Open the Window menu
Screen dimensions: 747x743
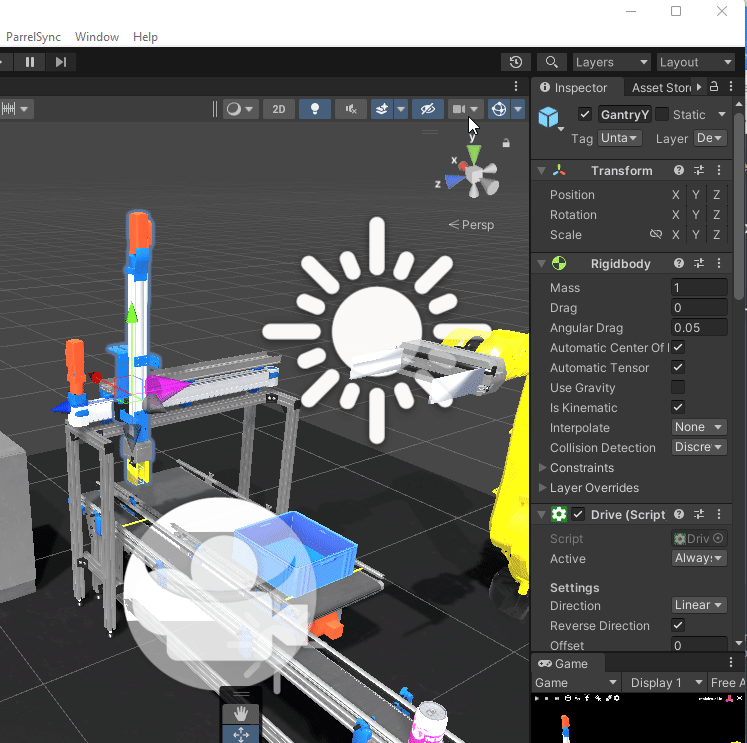(x=97, y=37)
